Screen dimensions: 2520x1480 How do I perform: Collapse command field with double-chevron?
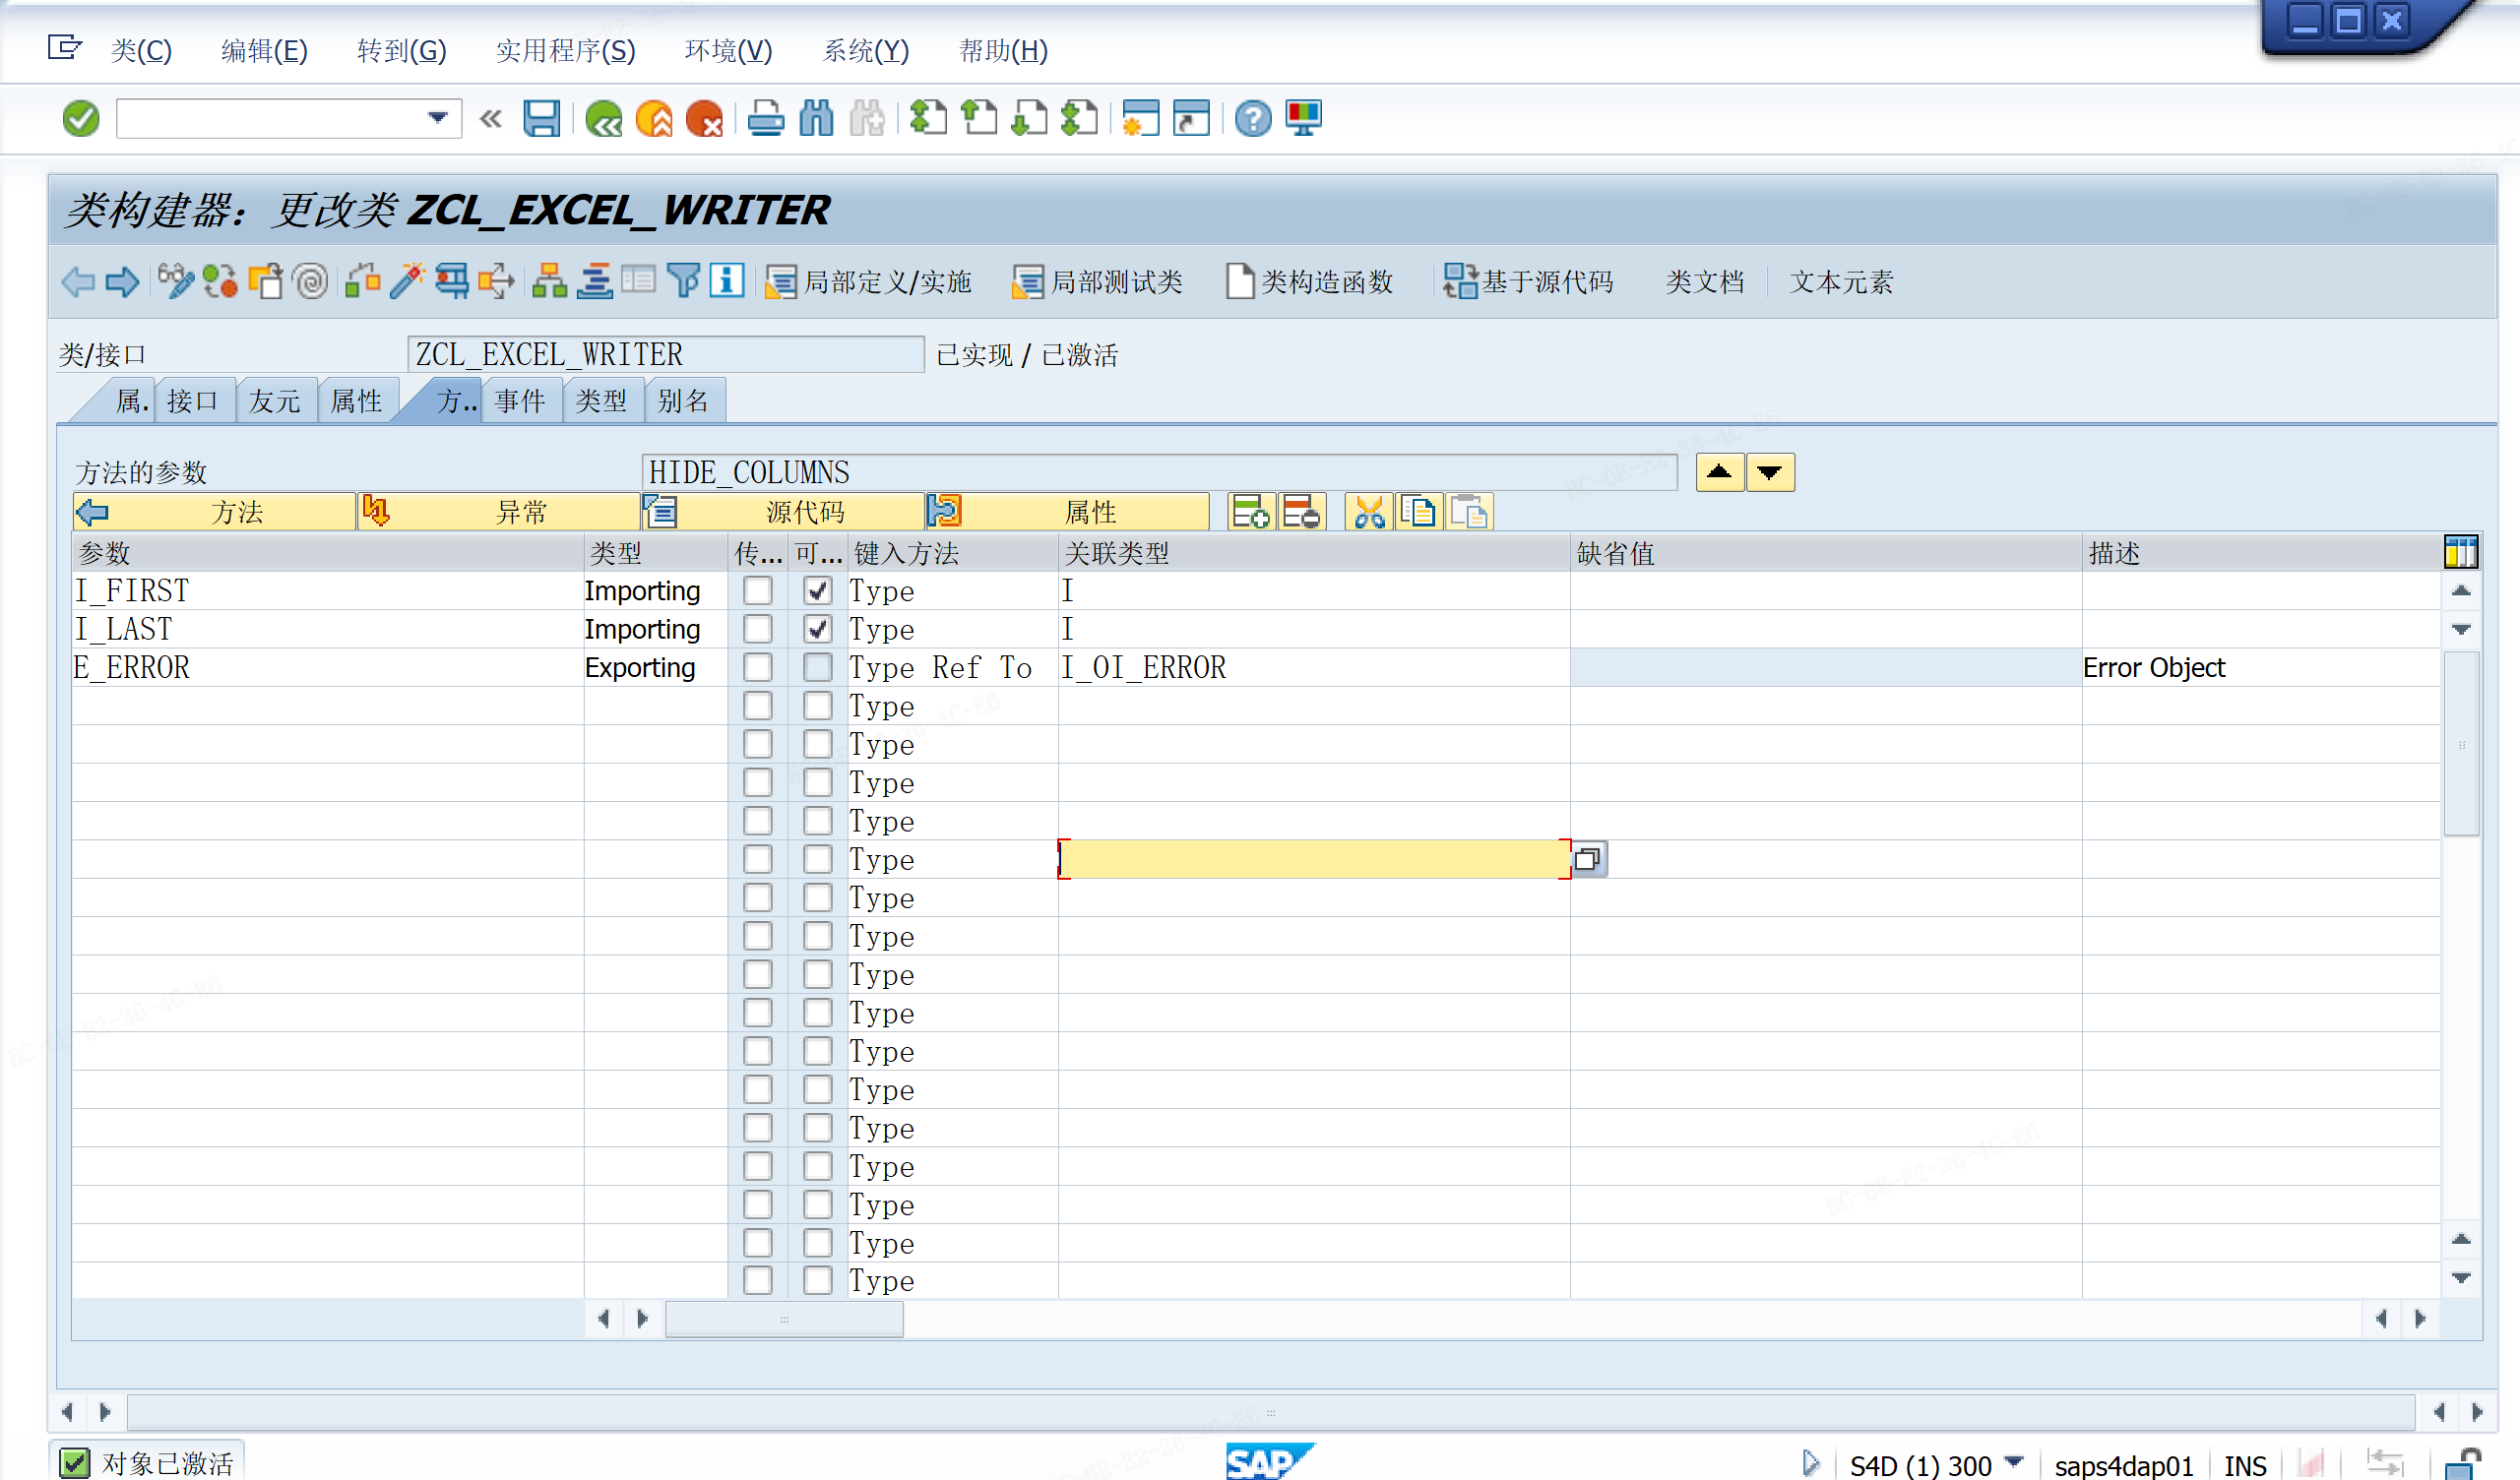(490, 119)
